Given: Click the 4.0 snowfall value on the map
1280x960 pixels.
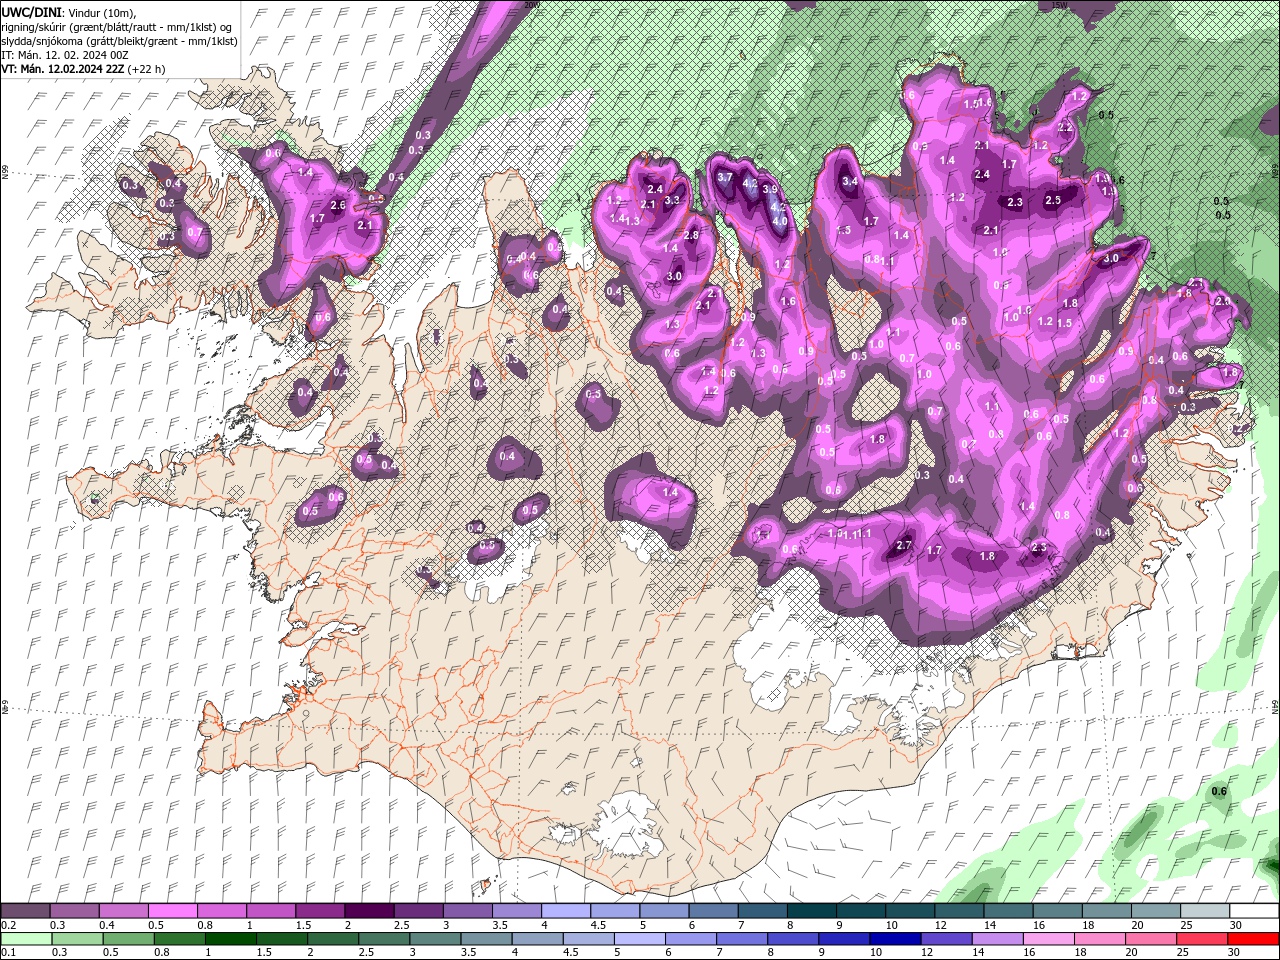Looking at the screenshot, I should [x=779, y=221].
